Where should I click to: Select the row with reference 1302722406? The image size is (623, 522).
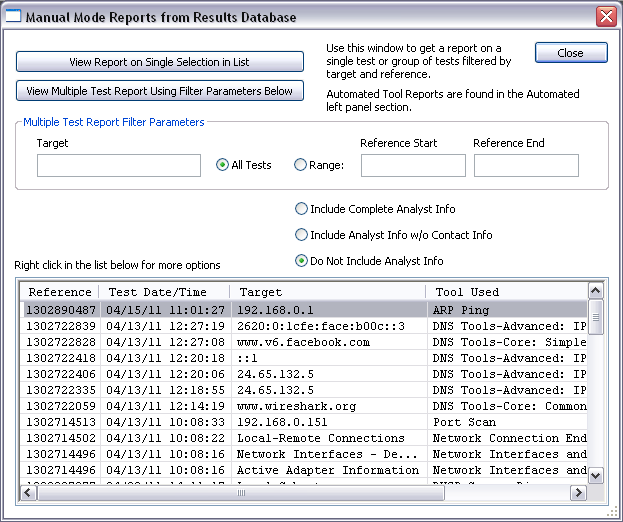(x=304, y=374)
